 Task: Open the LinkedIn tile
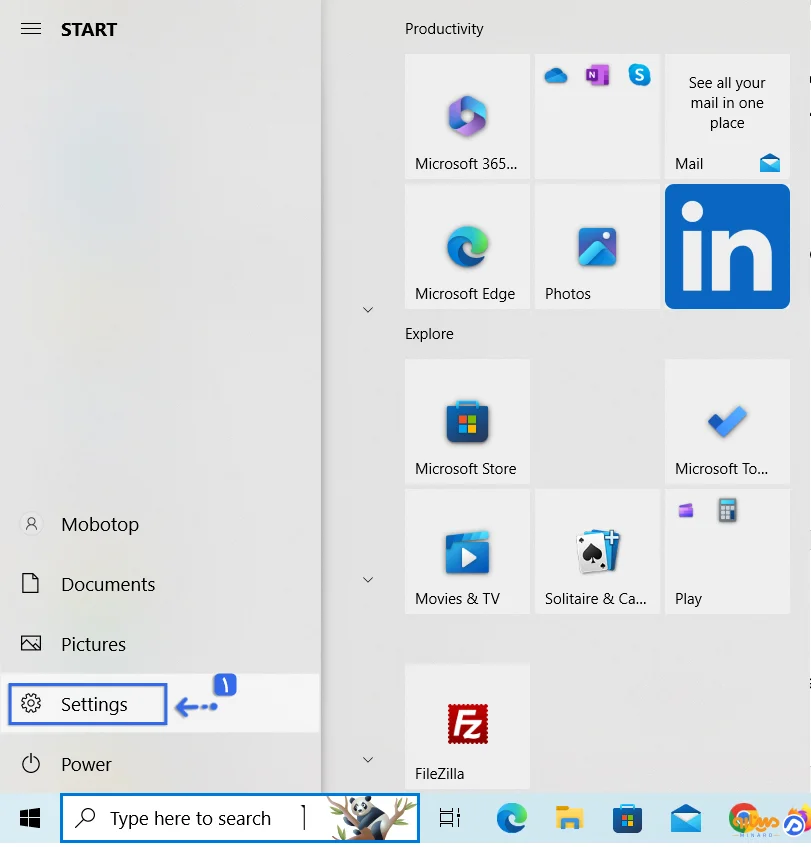(x=727, y=246)
